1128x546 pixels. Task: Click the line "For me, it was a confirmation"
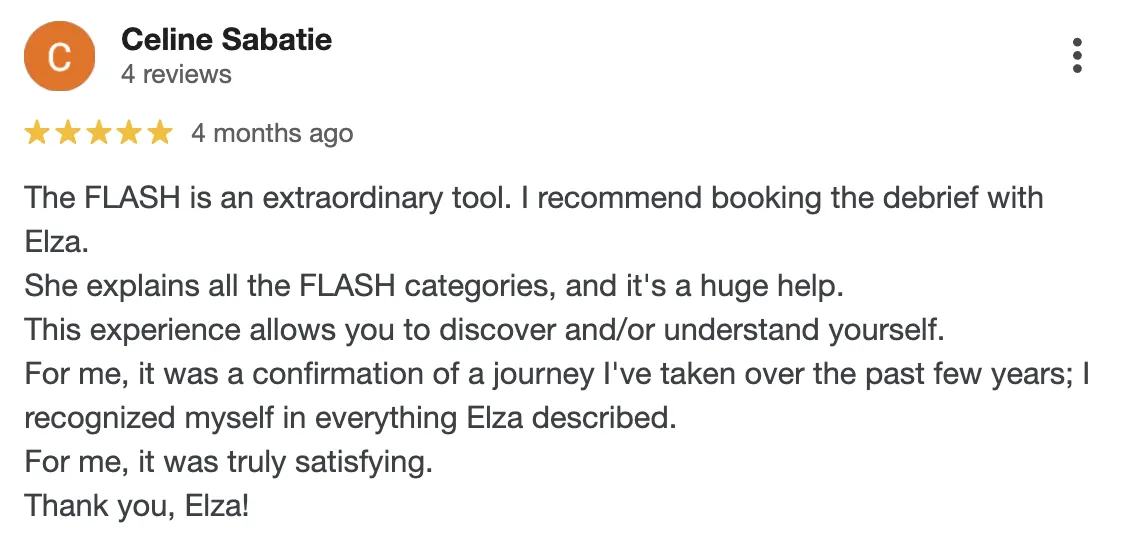pyautogui.click(x=558, y=374)
